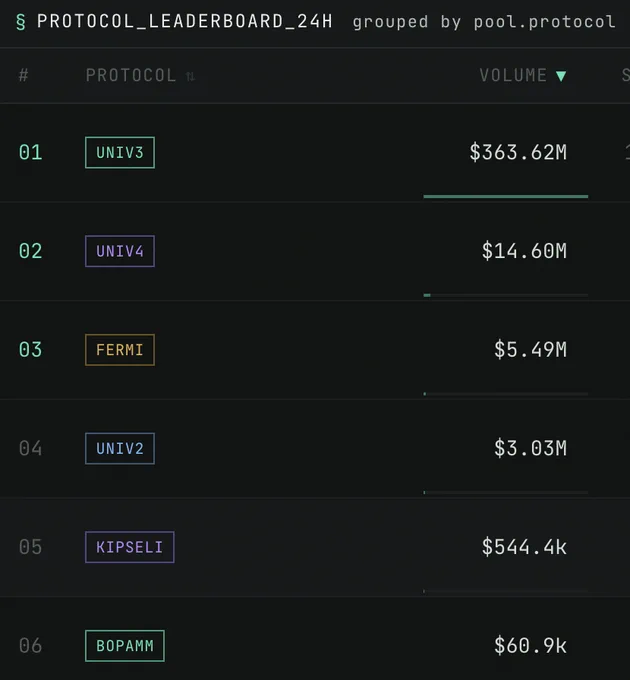Click the VOLUME column header
This screenshot has height=680, width=630.
[x=513, y=75]
